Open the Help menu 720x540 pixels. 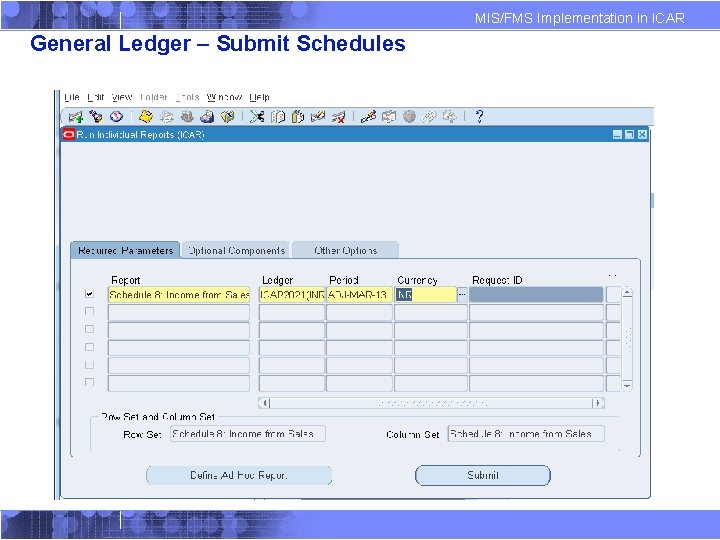[259, 97]
